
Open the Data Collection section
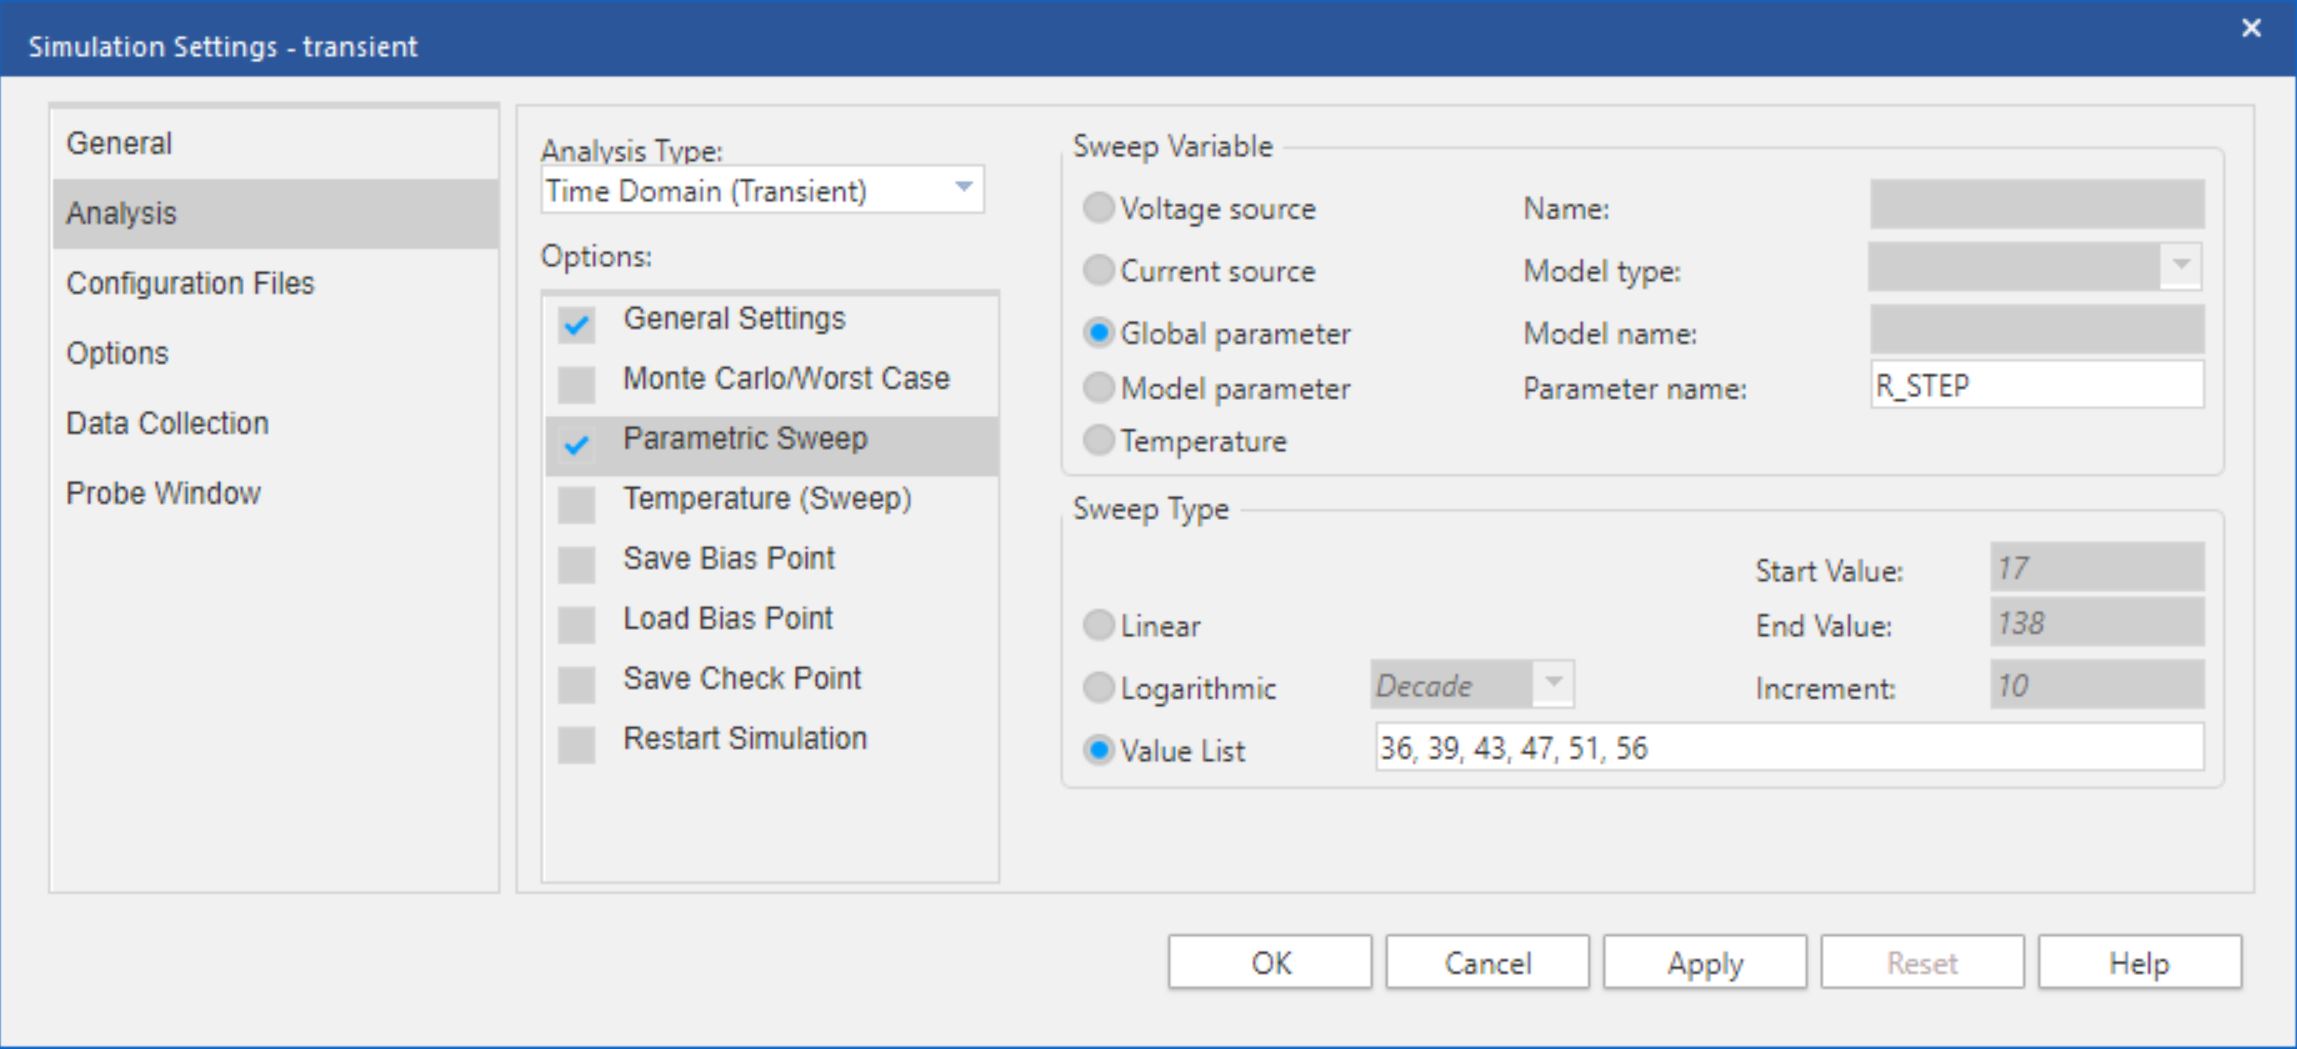(167, 424)
